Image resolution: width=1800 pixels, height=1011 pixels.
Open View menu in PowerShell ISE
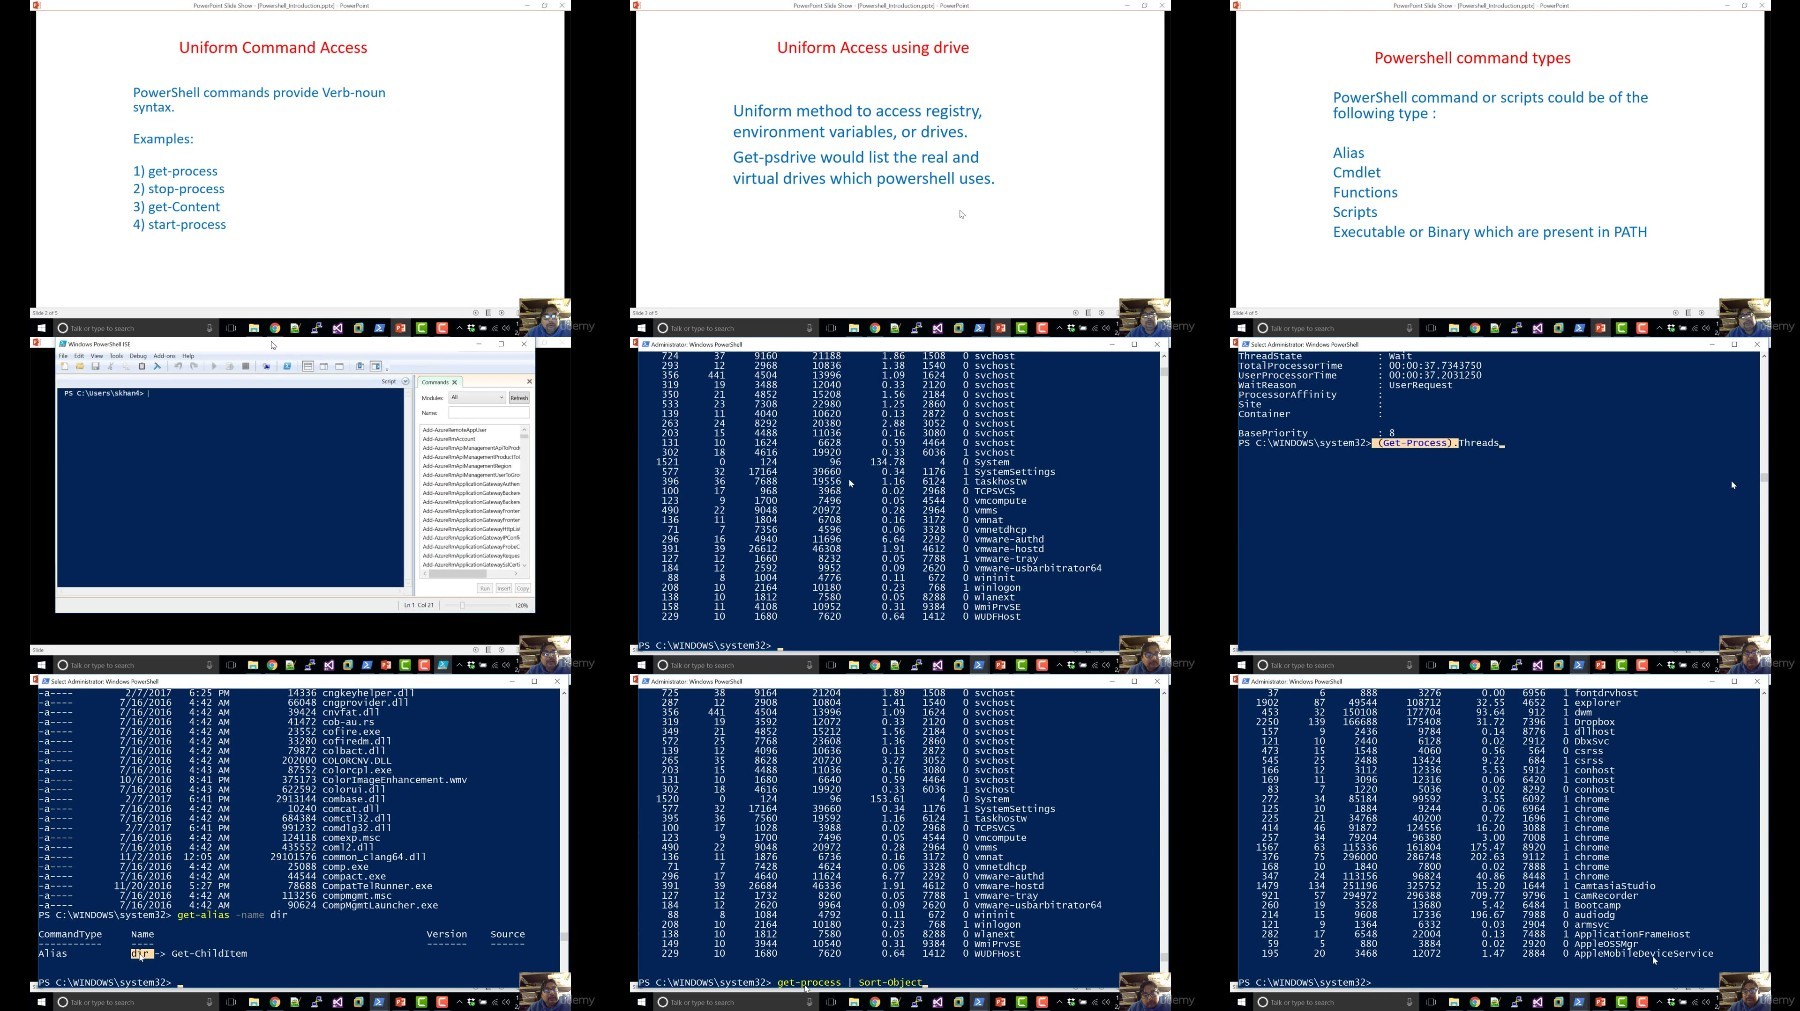(97, 355)
